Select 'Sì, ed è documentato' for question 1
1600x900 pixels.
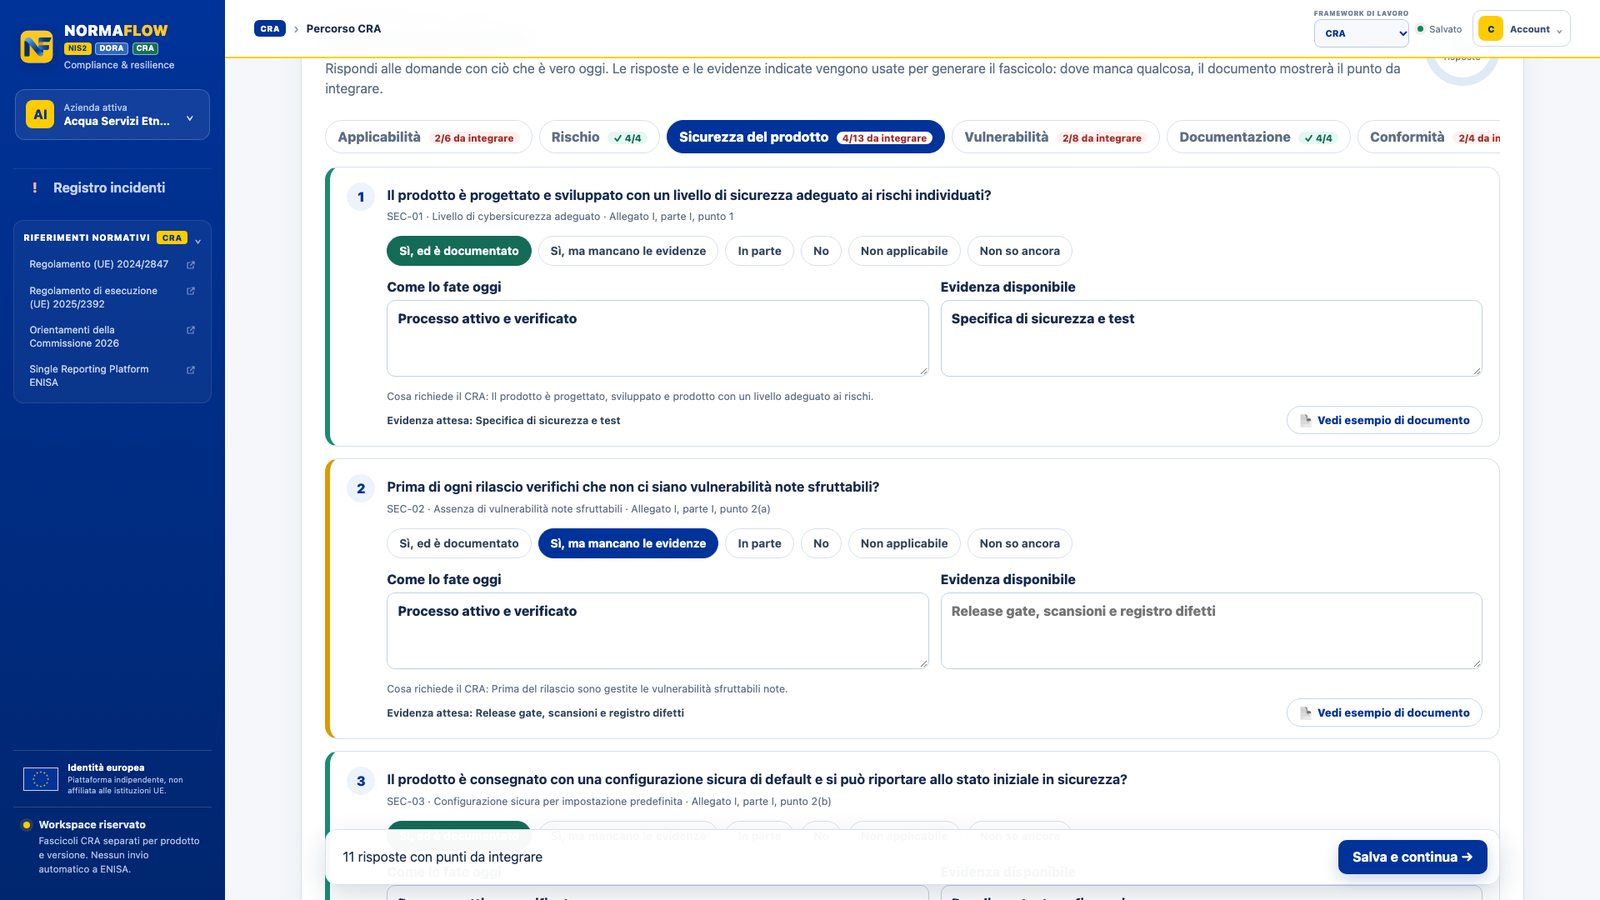click(x=459, y=251)
